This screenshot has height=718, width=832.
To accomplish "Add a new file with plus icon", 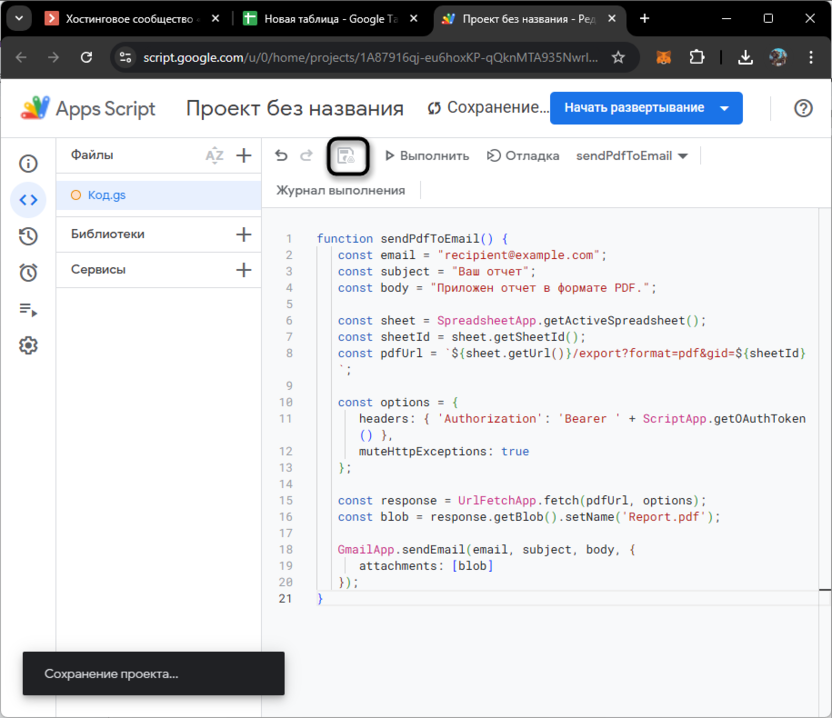I will point(243,155).
